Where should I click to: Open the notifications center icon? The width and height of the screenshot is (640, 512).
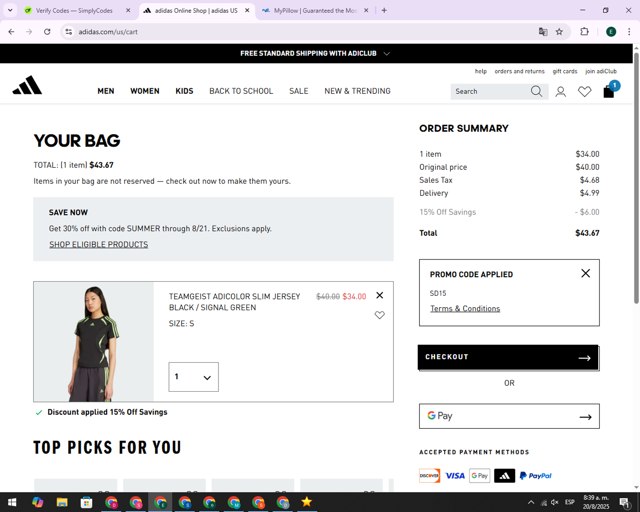point(624,502)
